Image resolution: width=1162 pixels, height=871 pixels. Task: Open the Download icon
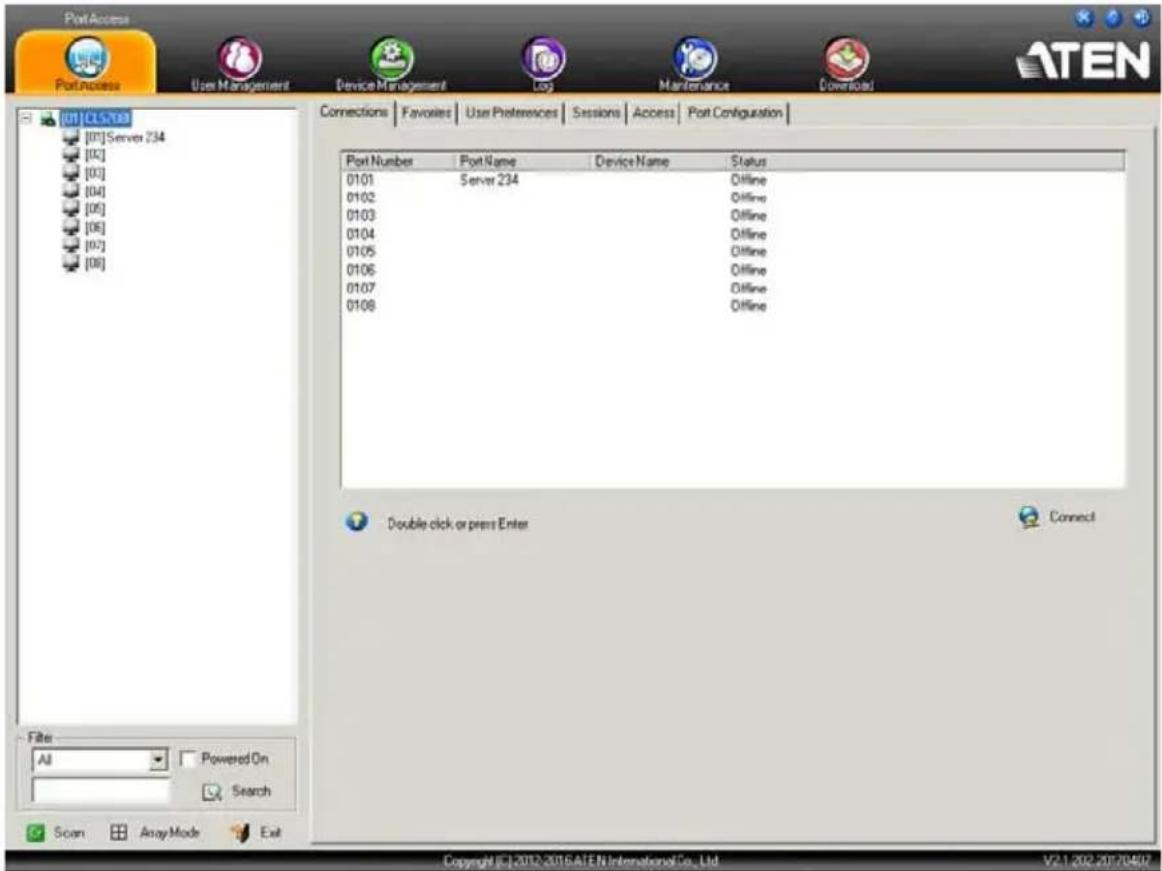pos(846,58)
